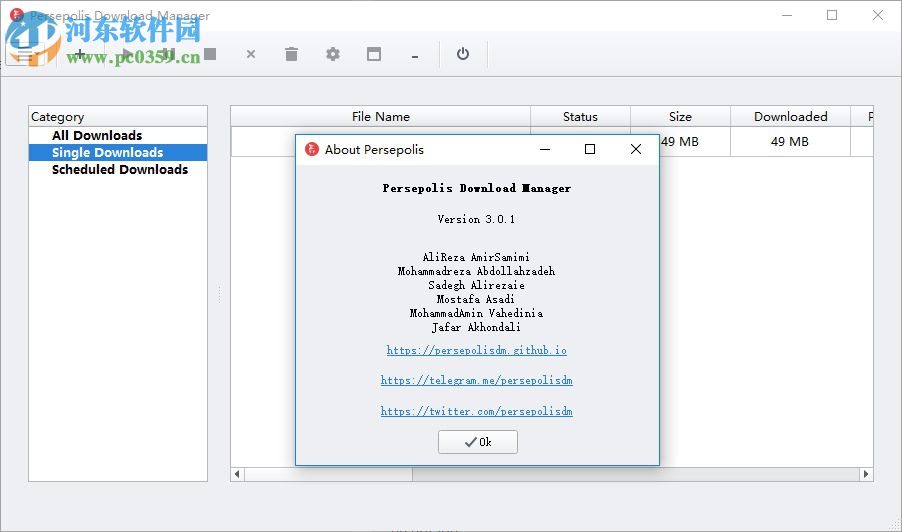Minimize the main Persepolis window
The height and width of the screenshot is (532, 902).
pos(787,15)
